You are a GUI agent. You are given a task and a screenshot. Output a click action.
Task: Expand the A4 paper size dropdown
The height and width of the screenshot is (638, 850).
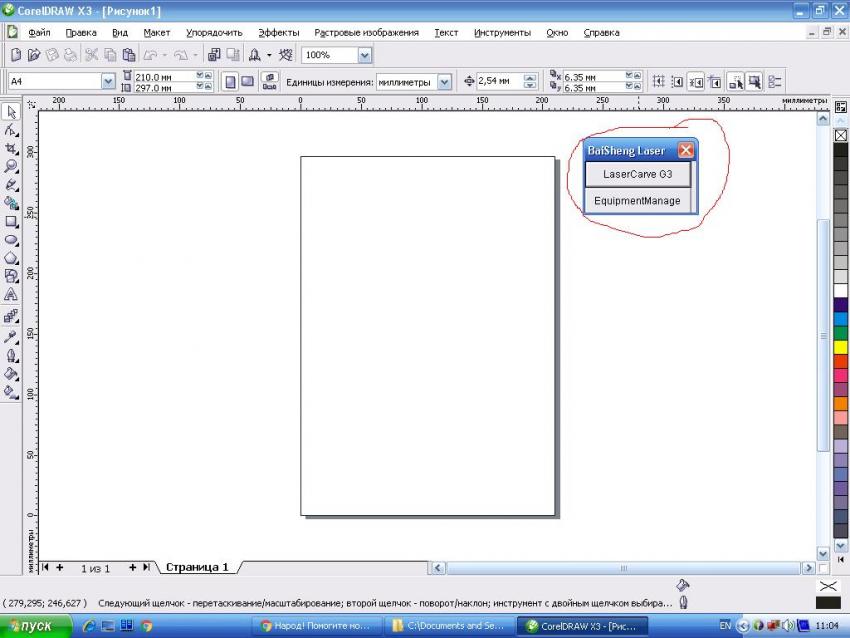pos(108,81)
